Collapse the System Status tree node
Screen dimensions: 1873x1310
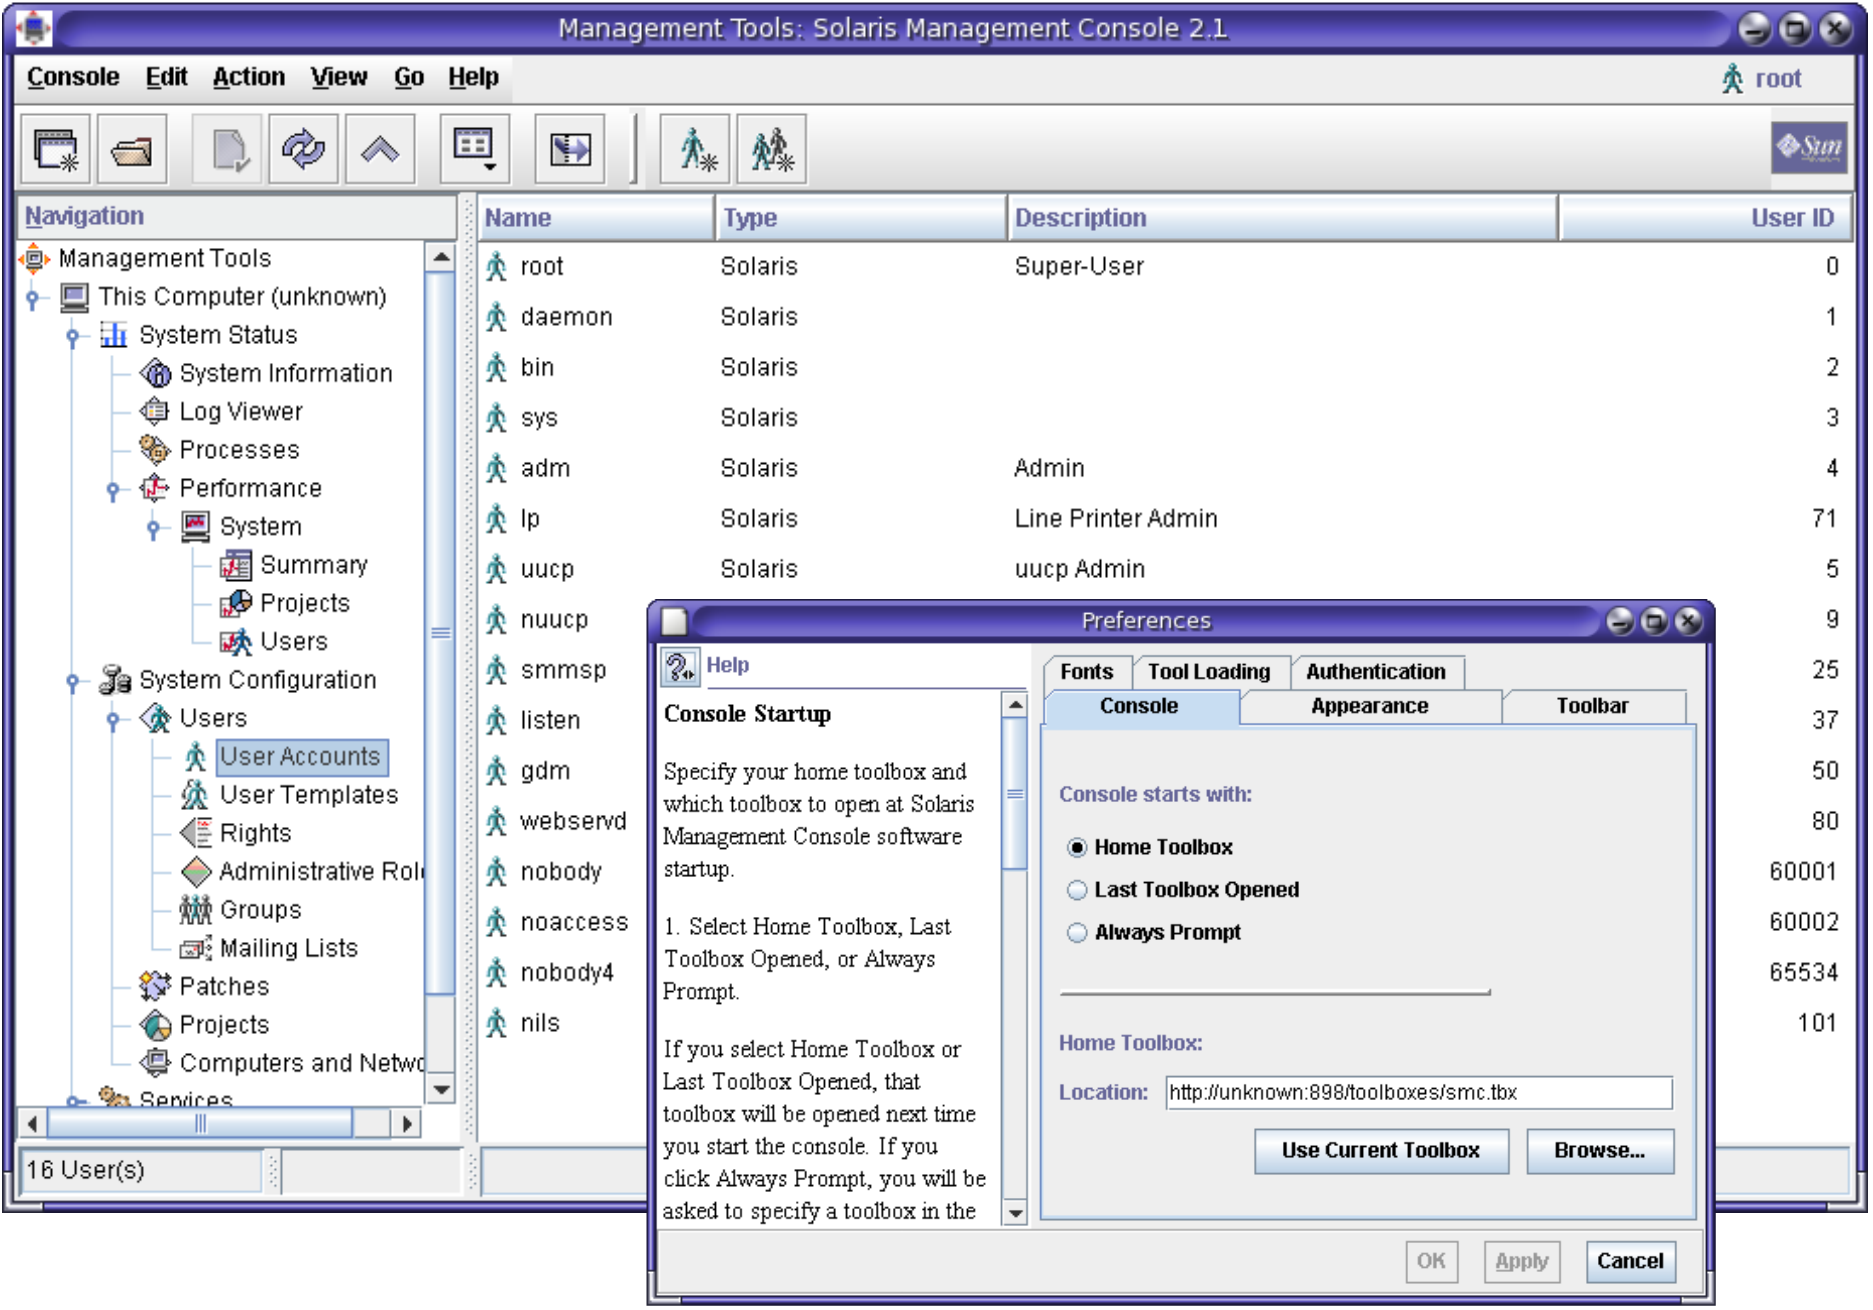click(x=73, y=336)
